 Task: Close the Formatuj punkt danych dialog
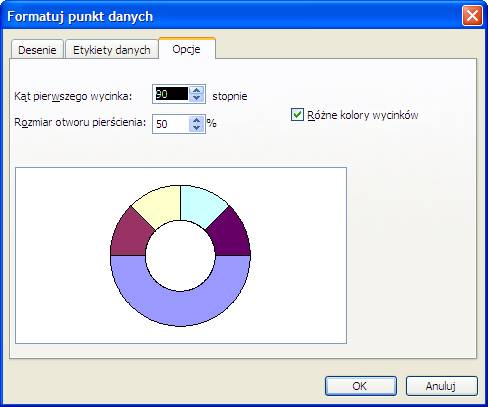[472, 16]
